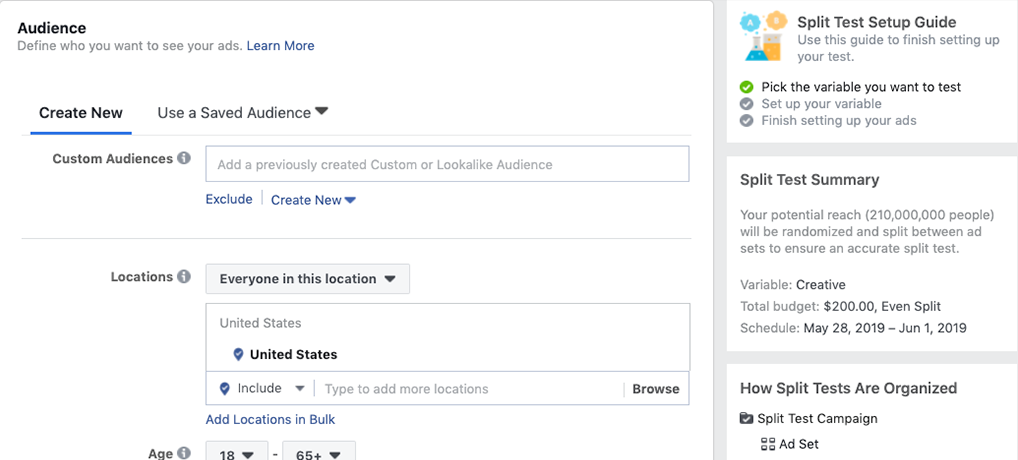The height and width of the screenshot is (460, 1018).
Task: Expand the Create New audience dropdown
Action: click(x=313, y=200)
